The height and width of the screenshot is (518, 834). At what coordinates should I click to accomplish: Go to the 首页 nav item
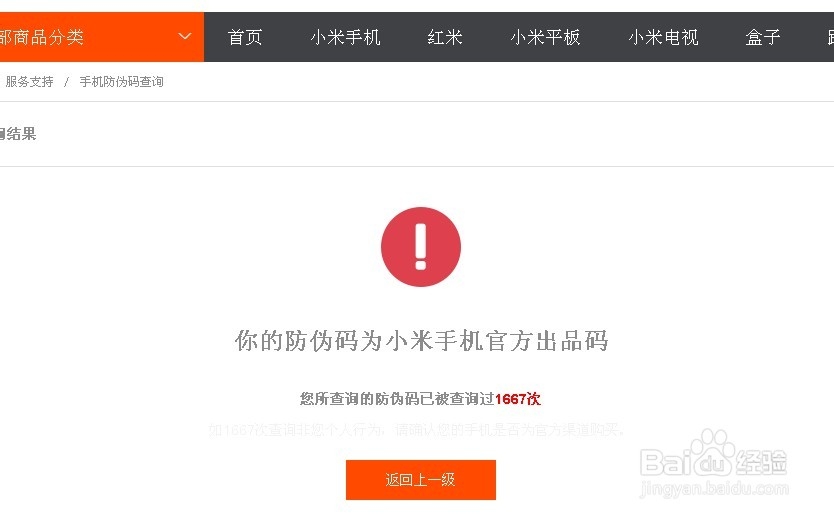point(245,37)
